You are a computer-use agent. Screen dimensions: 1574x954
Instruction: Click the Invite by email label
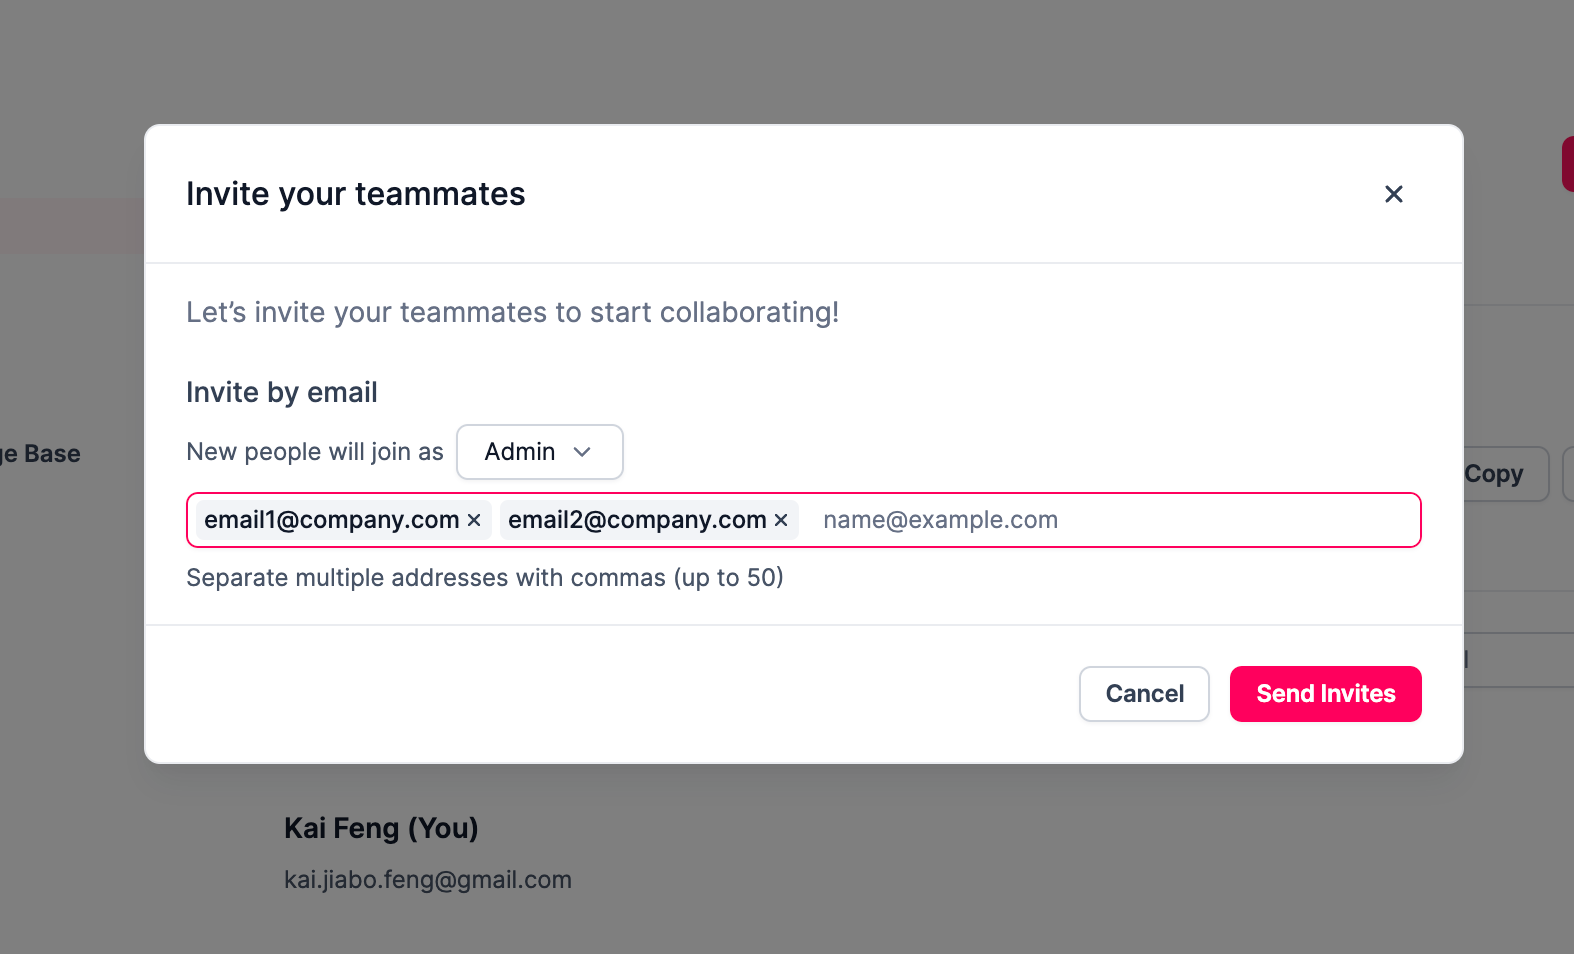[282, 392]
